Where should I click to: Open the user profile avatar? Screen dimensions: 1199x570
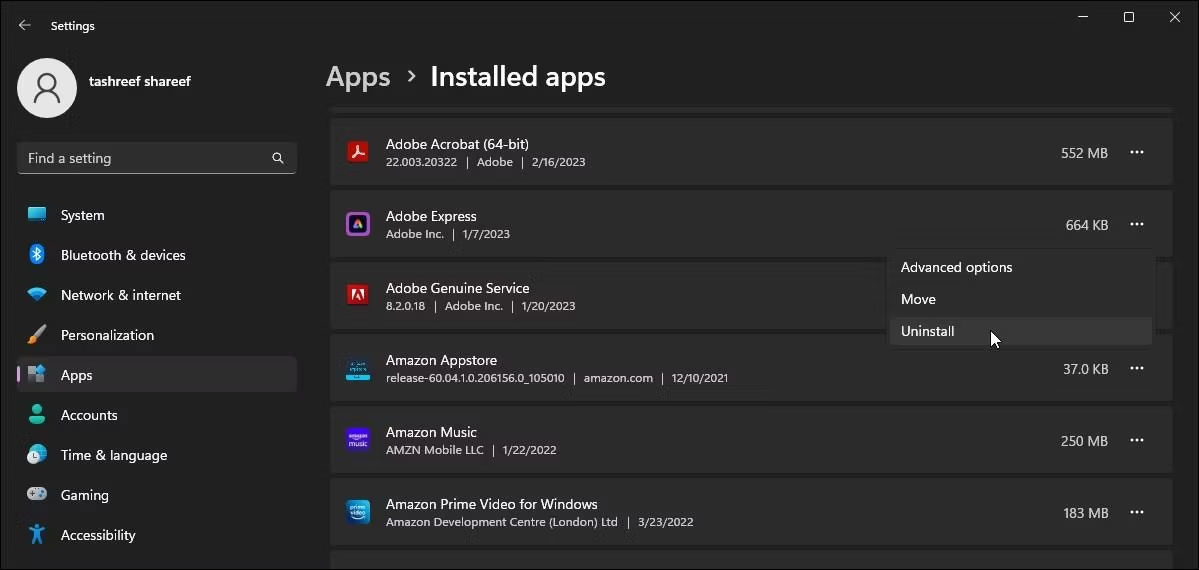[47, 88]
